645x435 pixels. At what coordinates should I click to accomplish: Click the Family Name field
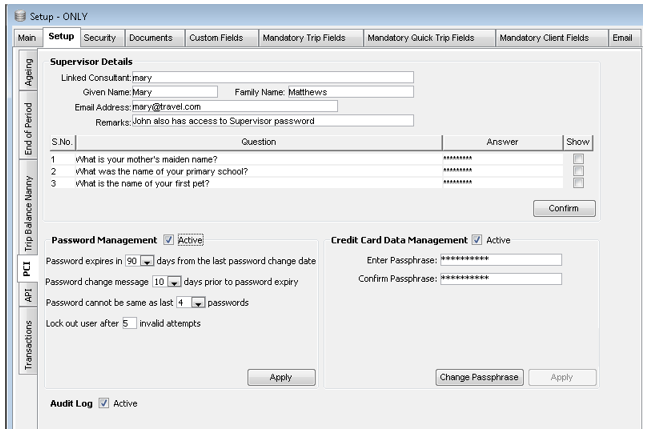click(350, 92)
